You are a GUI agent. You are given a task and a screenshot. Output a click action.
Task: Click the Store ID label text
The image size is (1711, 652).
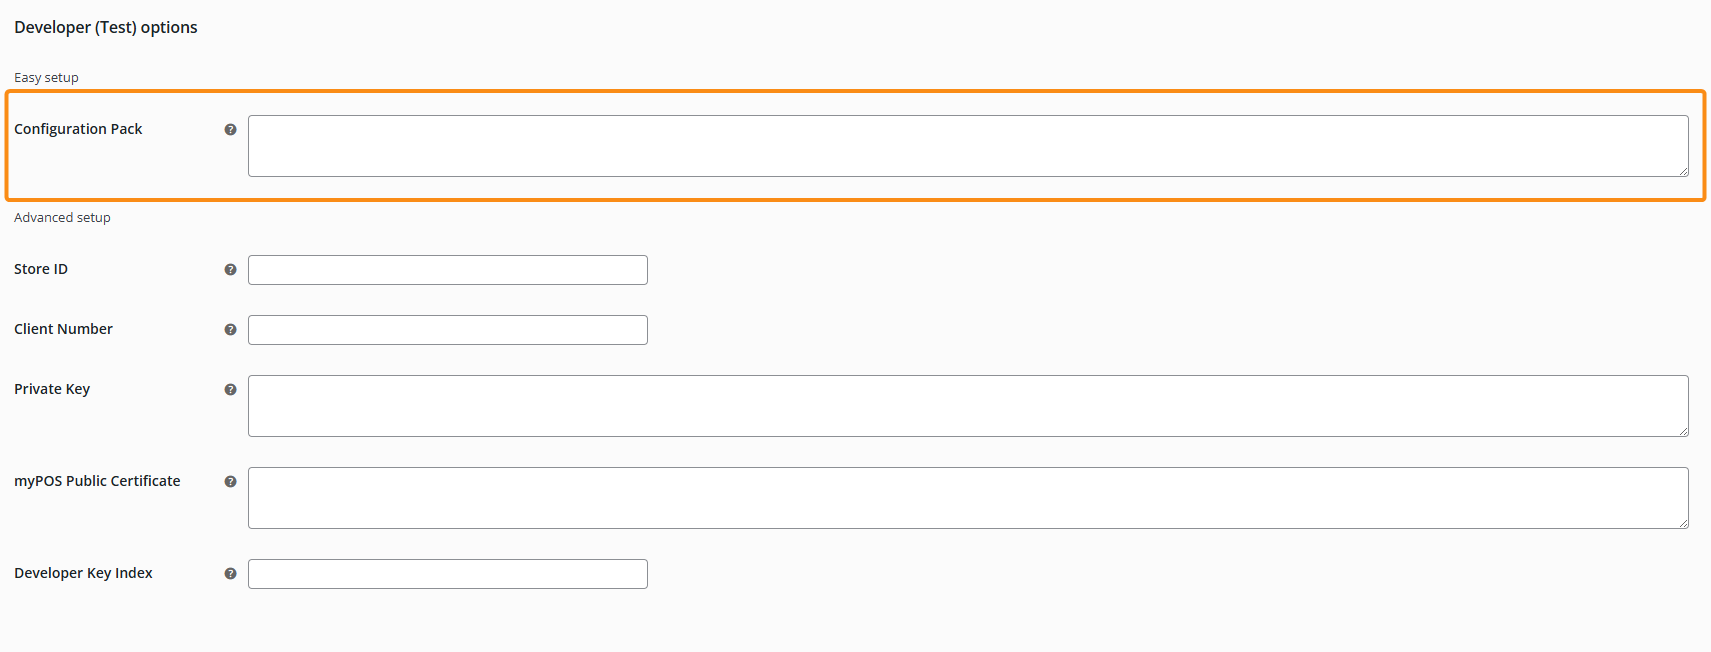[41, 269]
